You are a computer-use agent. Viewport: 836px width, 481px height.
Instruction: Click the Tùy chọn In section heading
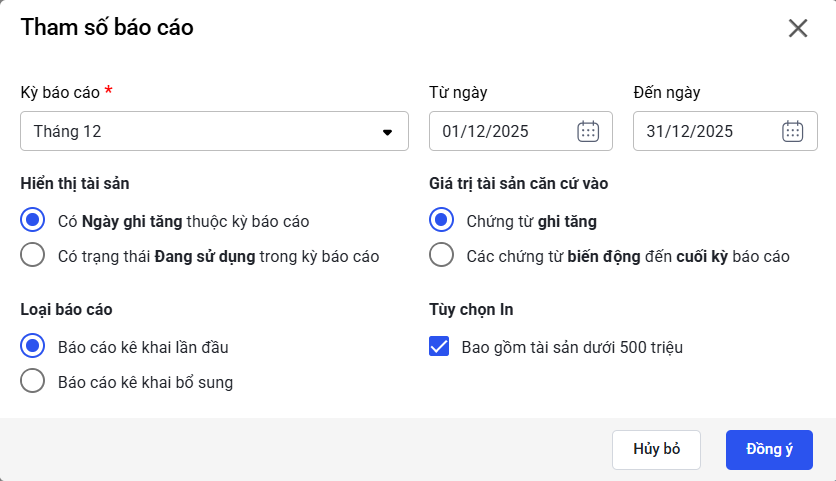click(x=471, y=309)
